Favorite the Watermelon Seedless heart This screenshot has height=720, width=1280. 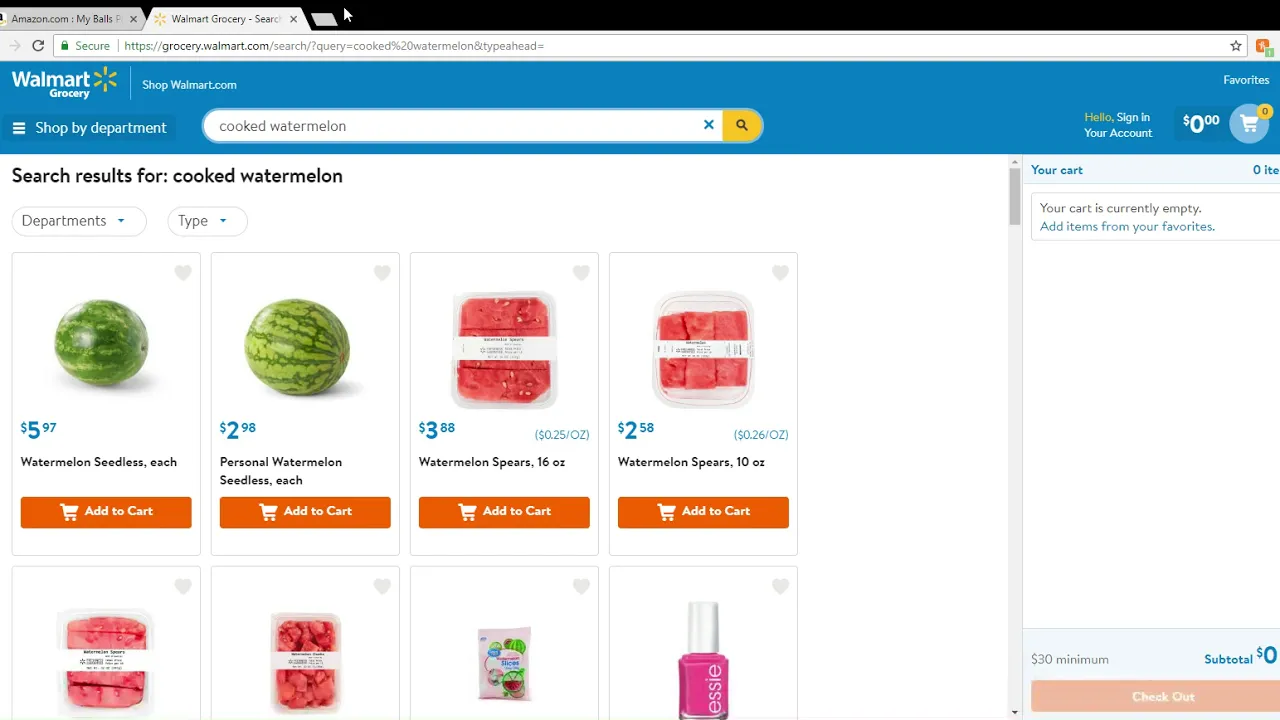tap(183, 273)
